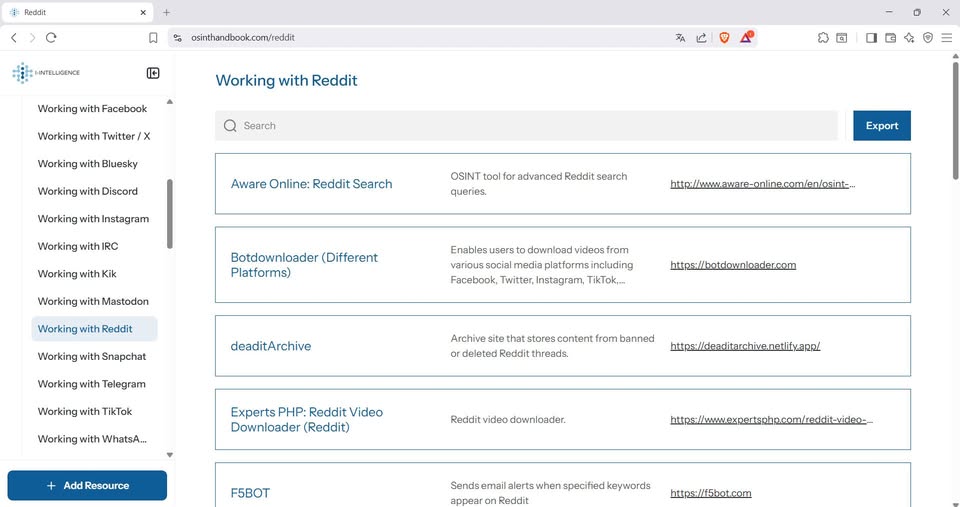Click the 'Reddit video downloader.' description
Viewport: 960px width, 507px height.
coord(508,419)
